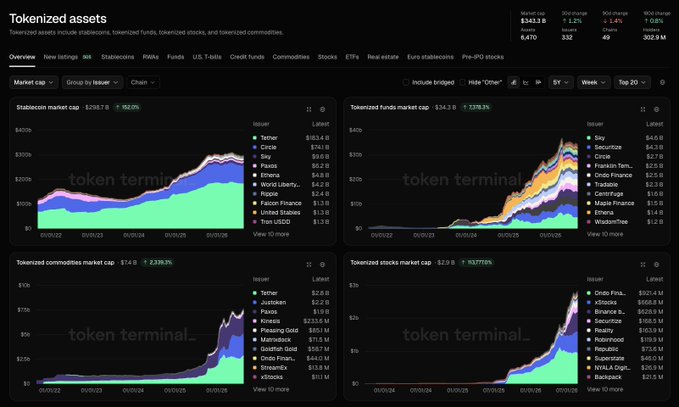Click Kinesis value $233.6 M
Viewport: 679px width, 407px height.
(316, 321)
